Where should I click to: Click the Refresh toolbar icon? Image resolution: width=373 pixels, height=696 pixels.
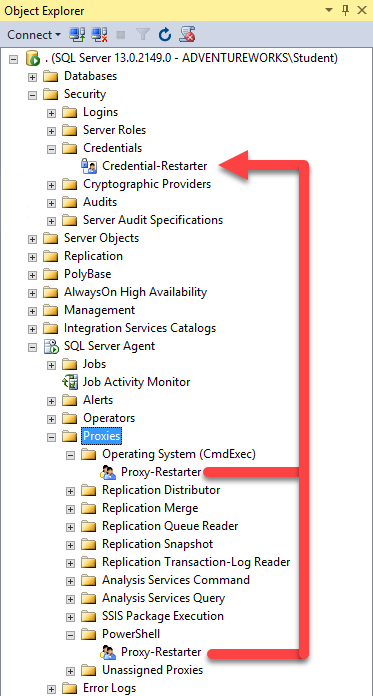coord(165,34)
